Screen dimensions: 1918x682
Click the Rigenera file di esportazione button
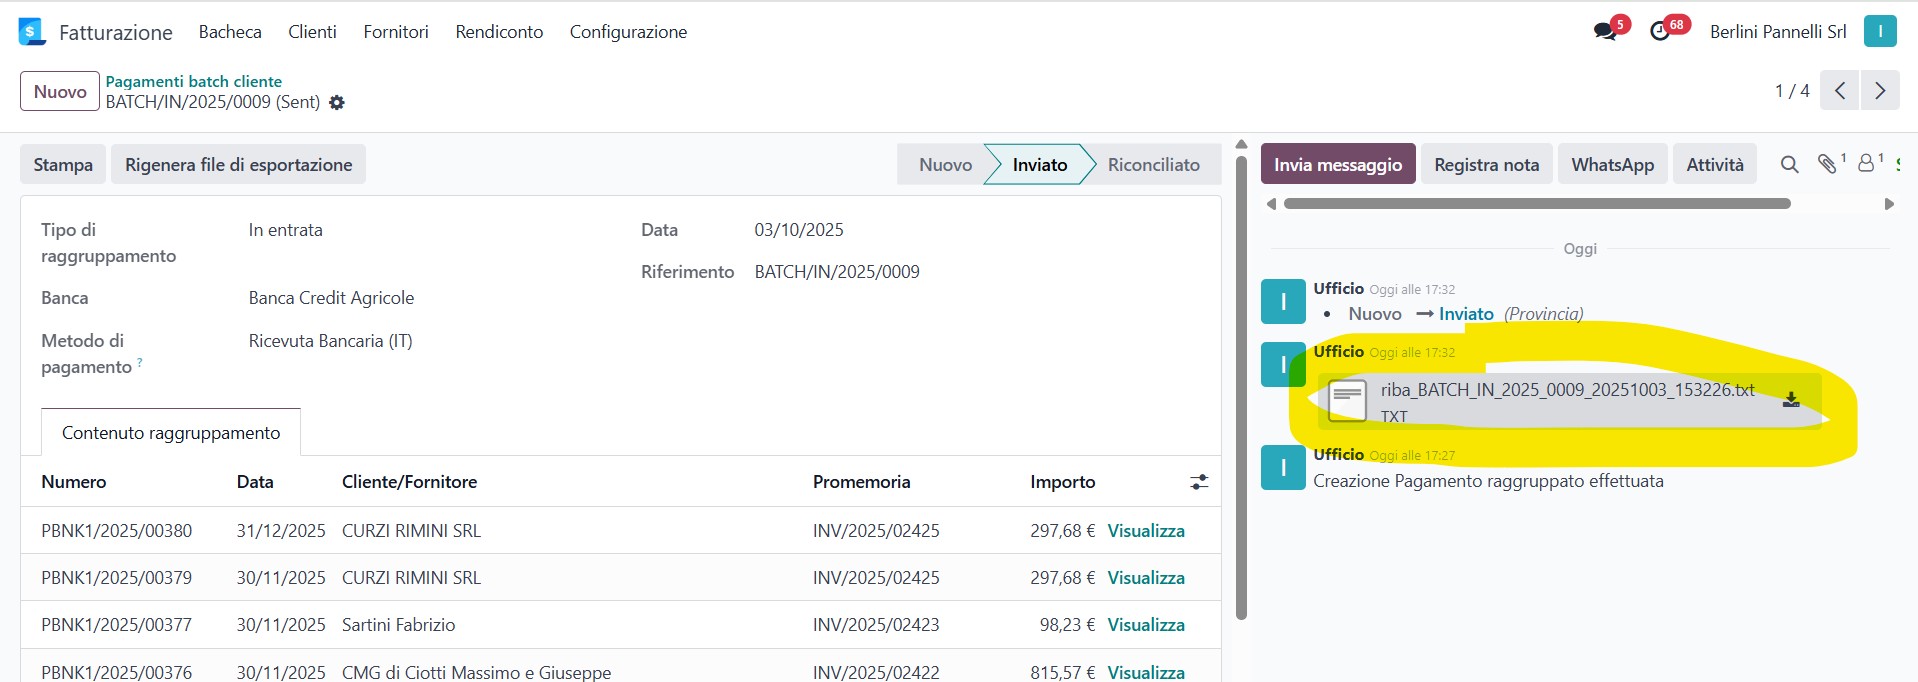point(238,165)
